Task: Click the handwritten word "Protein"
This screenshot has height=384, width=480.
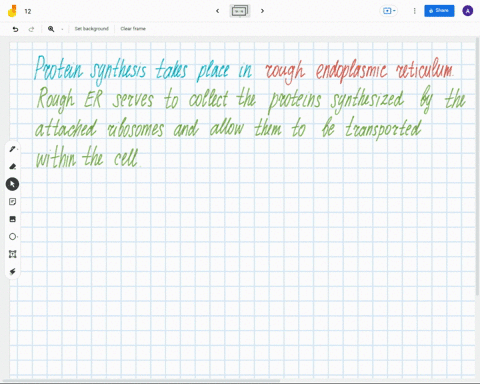Action: (58, 68)
